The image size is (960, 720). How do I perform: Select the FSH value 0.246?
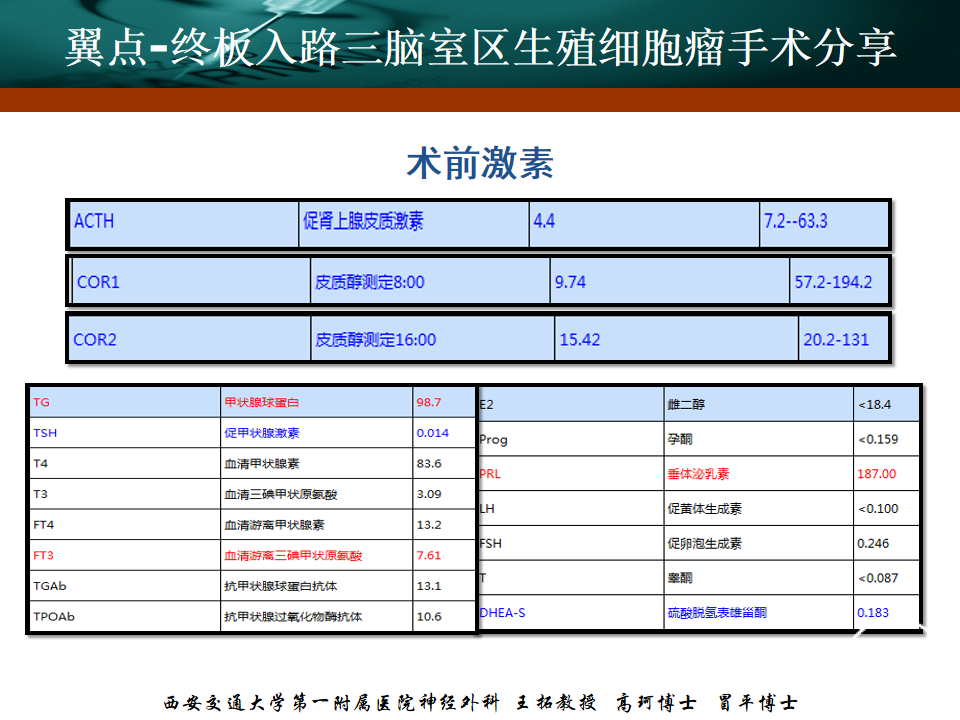point(873,543)
